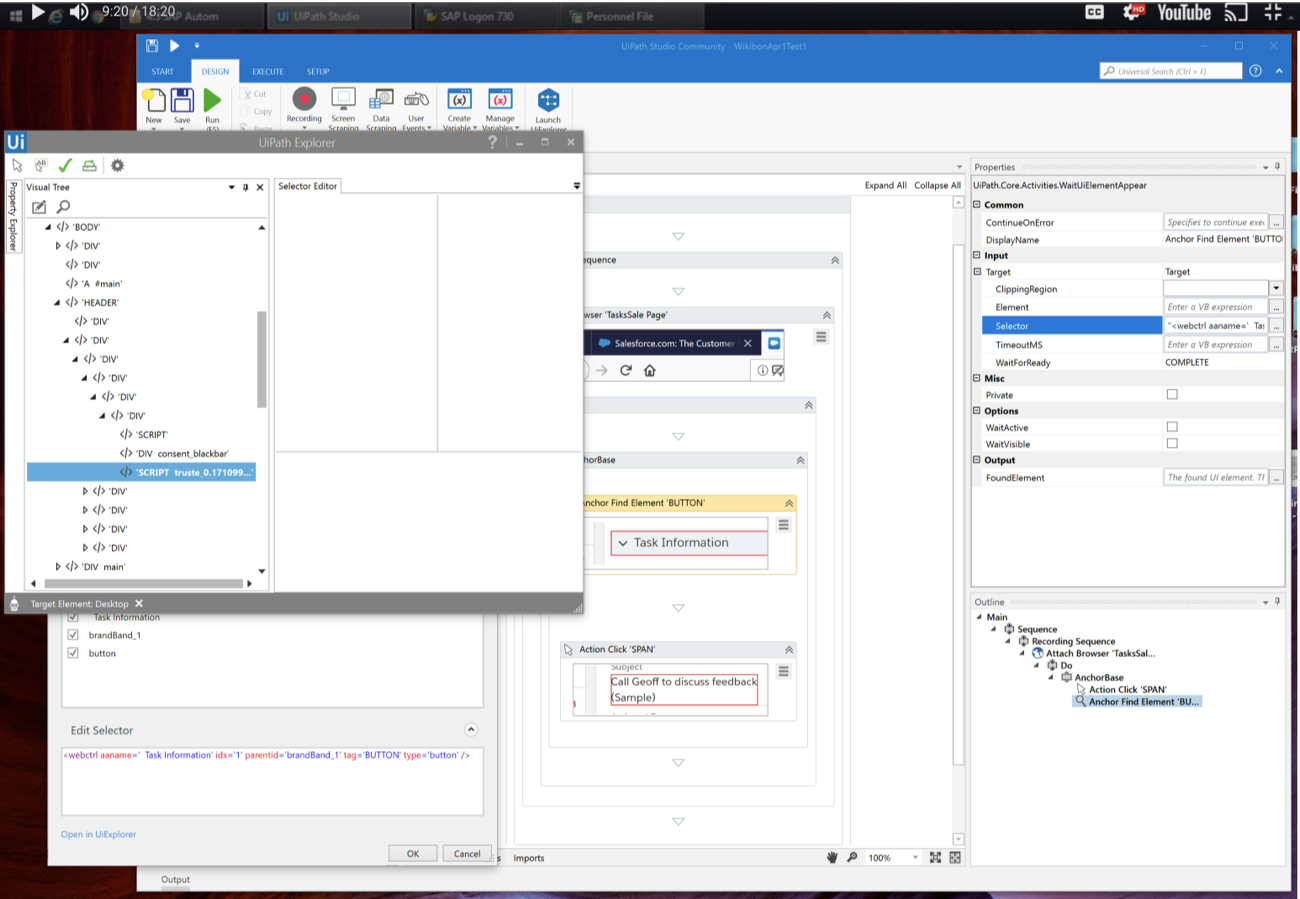Click the save icon in Studio title bar

tap(153, 45)
